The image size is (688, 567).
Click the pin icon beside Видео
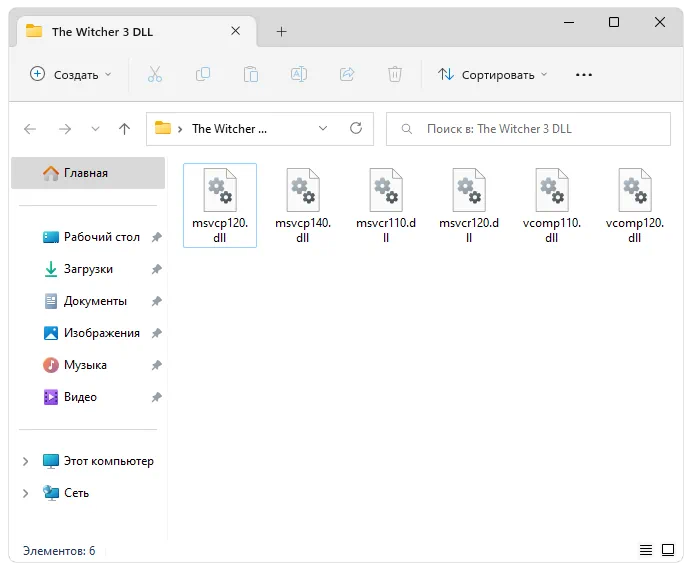[x=157, y=397]
